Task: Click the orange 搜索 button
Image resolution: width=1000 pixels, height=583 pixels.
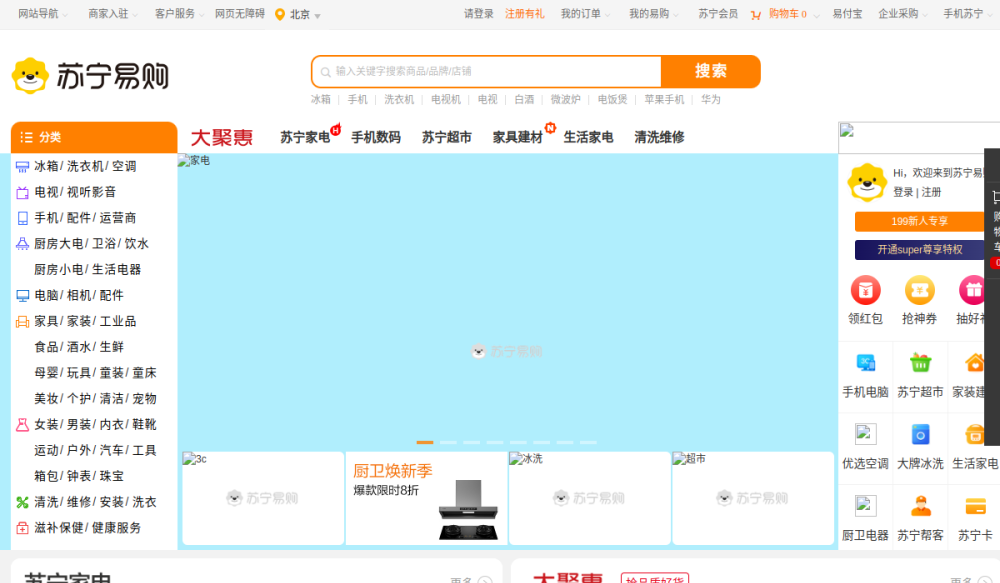Action: (710, 71)
